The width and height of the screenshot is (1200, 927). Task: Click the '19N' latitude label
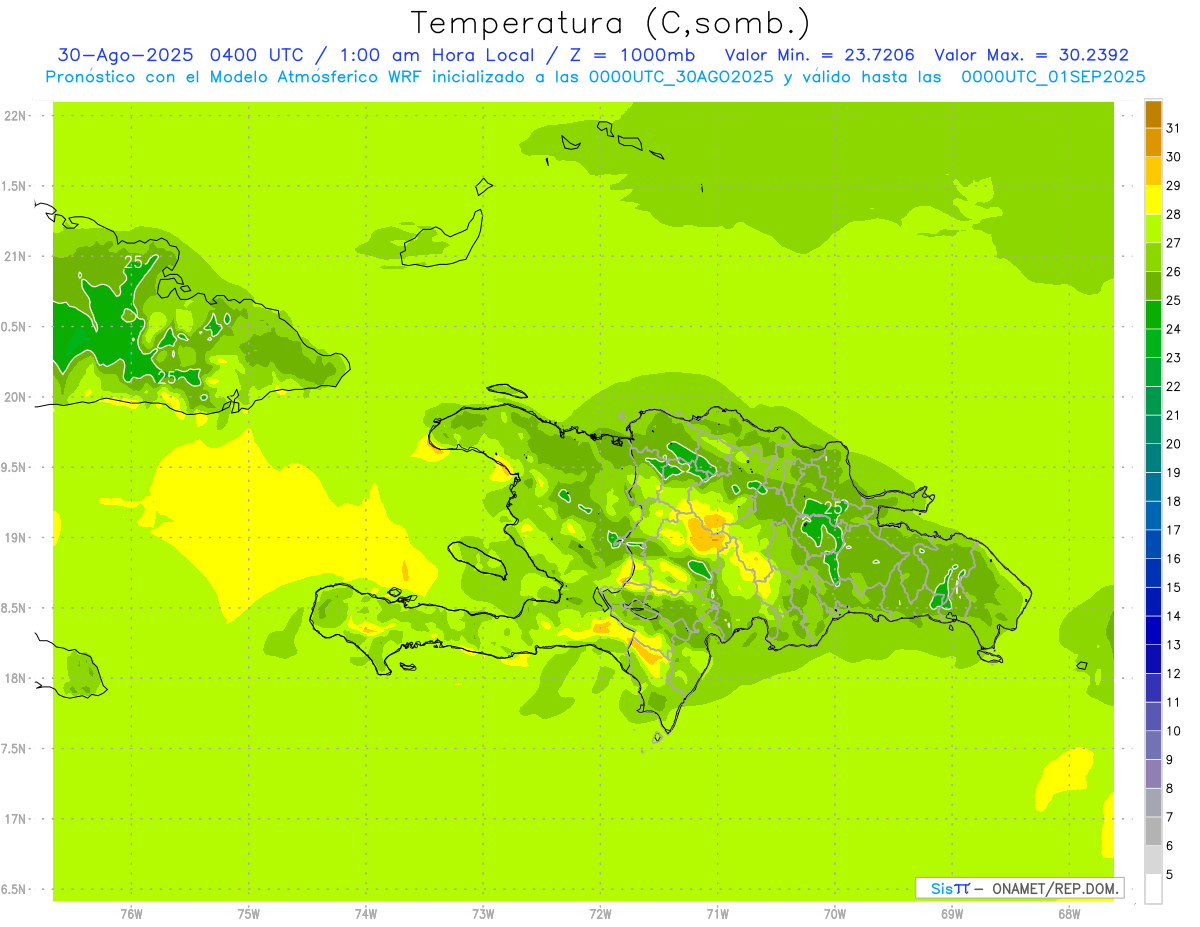(15, 538)
